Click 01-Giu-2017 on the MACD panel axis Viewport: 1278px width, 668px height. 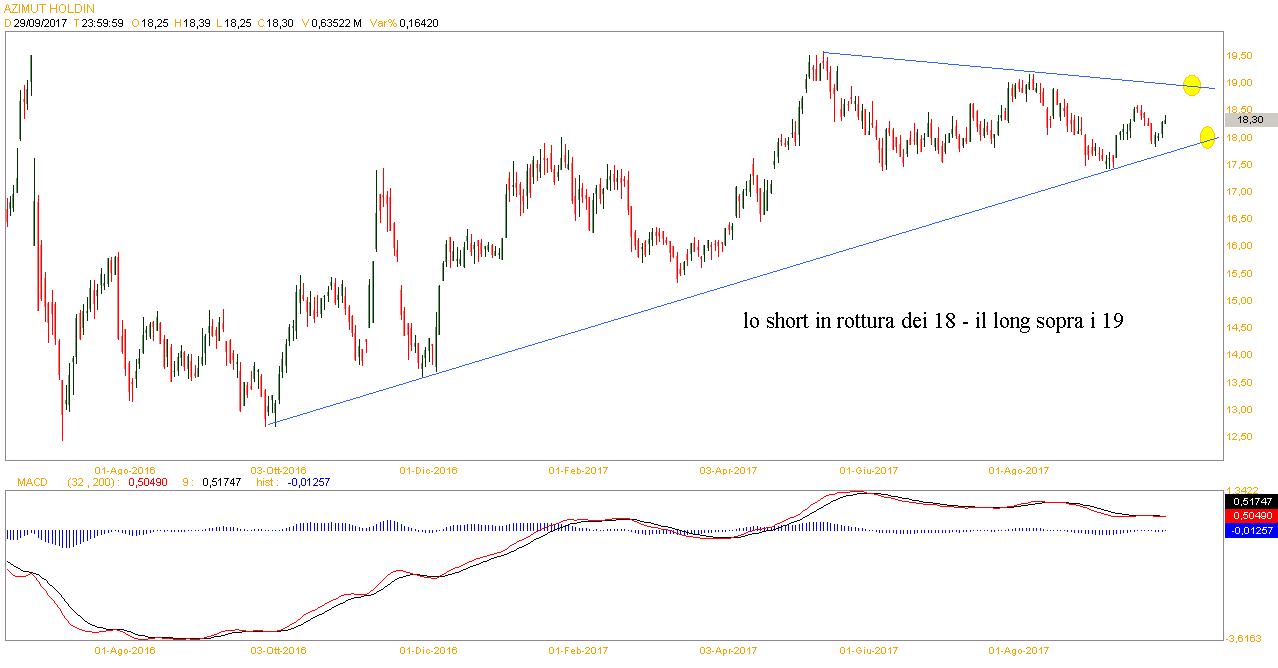click(868, 651)
